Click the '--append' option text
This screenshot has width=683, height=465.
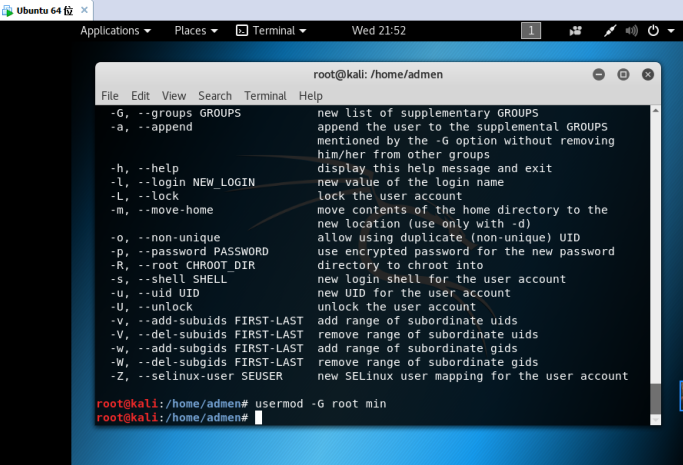pos(165,127)
